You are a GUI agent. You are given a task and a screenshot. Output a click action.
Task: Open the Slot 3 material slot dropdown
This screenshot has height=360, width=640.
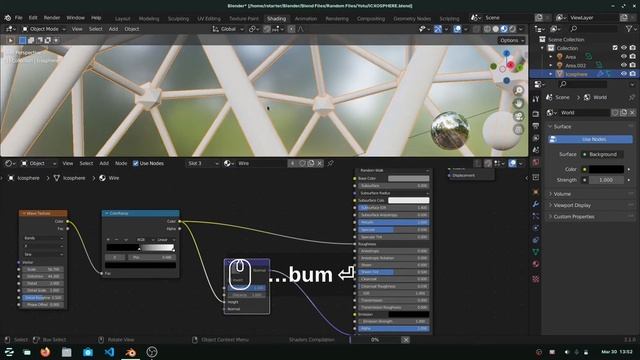[x=203, y=163]
